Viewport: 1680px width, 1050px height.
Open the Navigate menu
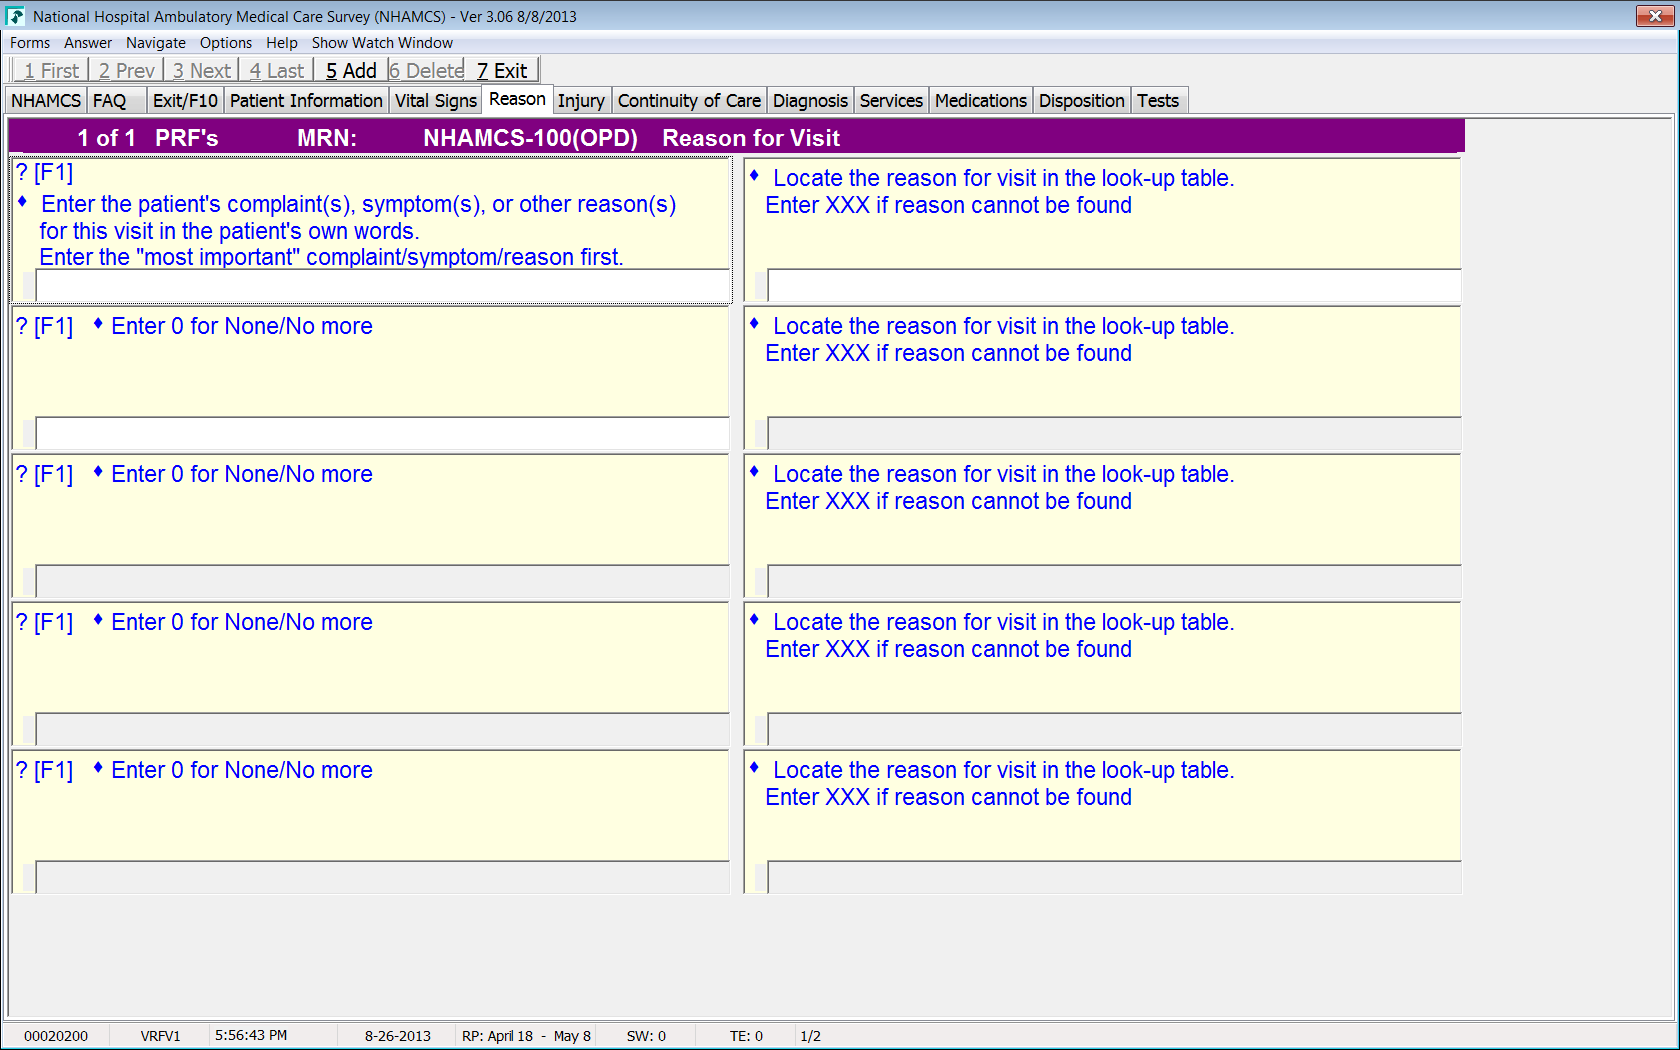156,43
